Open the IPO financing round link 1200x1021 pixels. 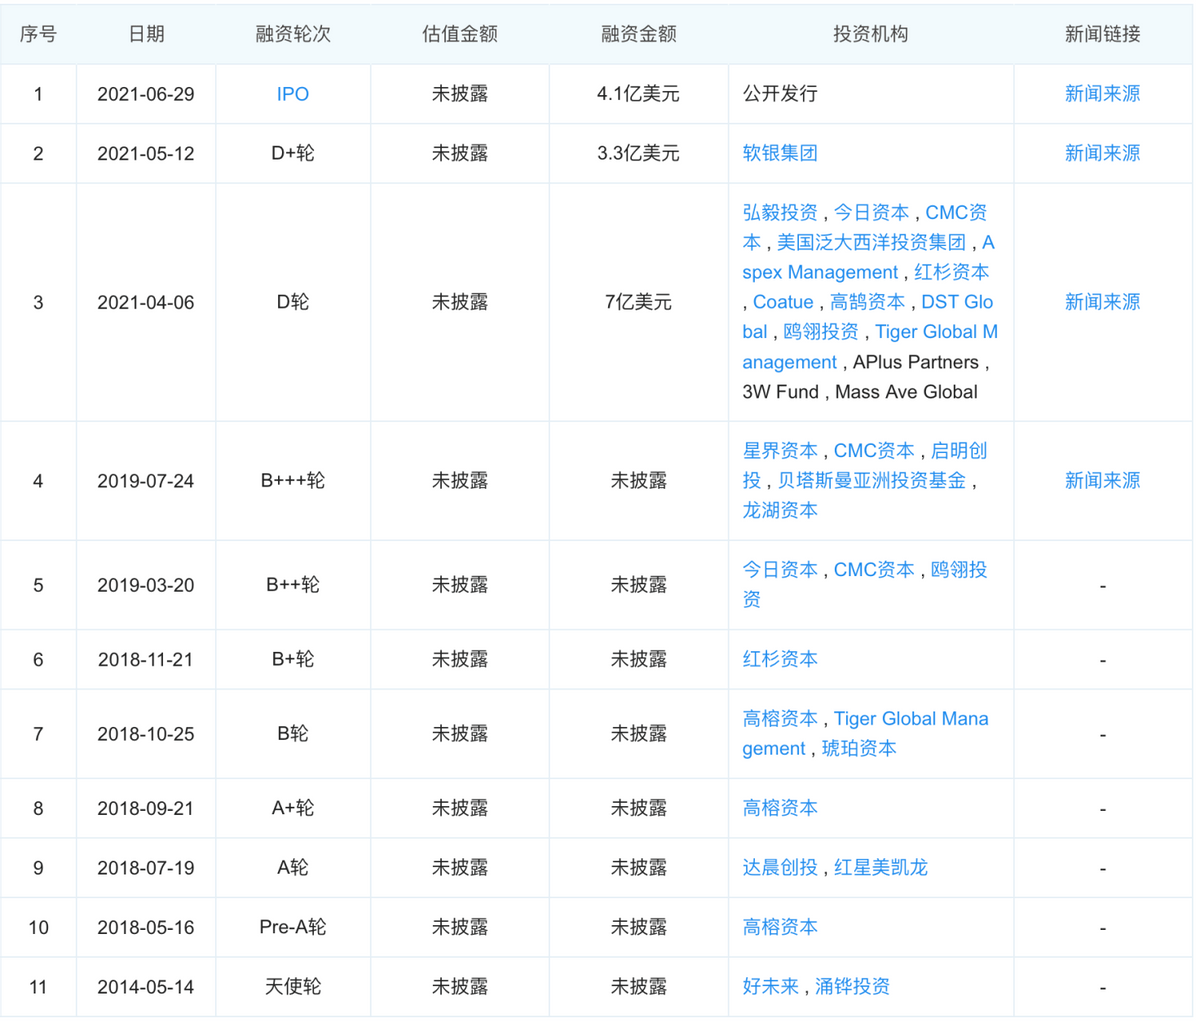tap(292, 94)
